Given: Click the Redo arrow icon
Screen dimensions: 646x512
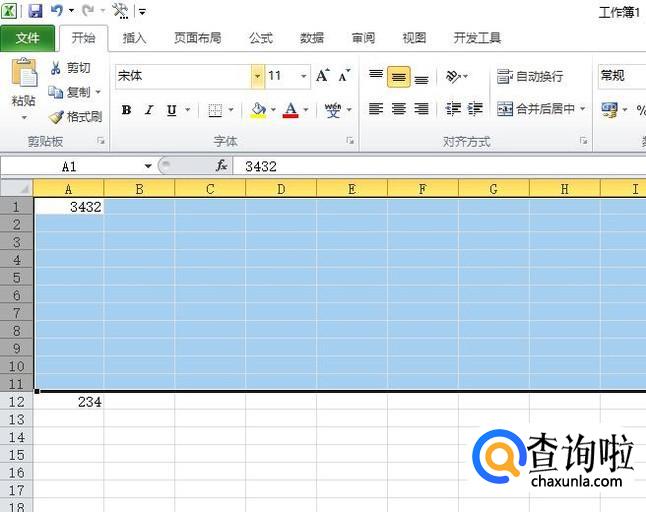Looking at the screenshot, I should pos(88,11).
